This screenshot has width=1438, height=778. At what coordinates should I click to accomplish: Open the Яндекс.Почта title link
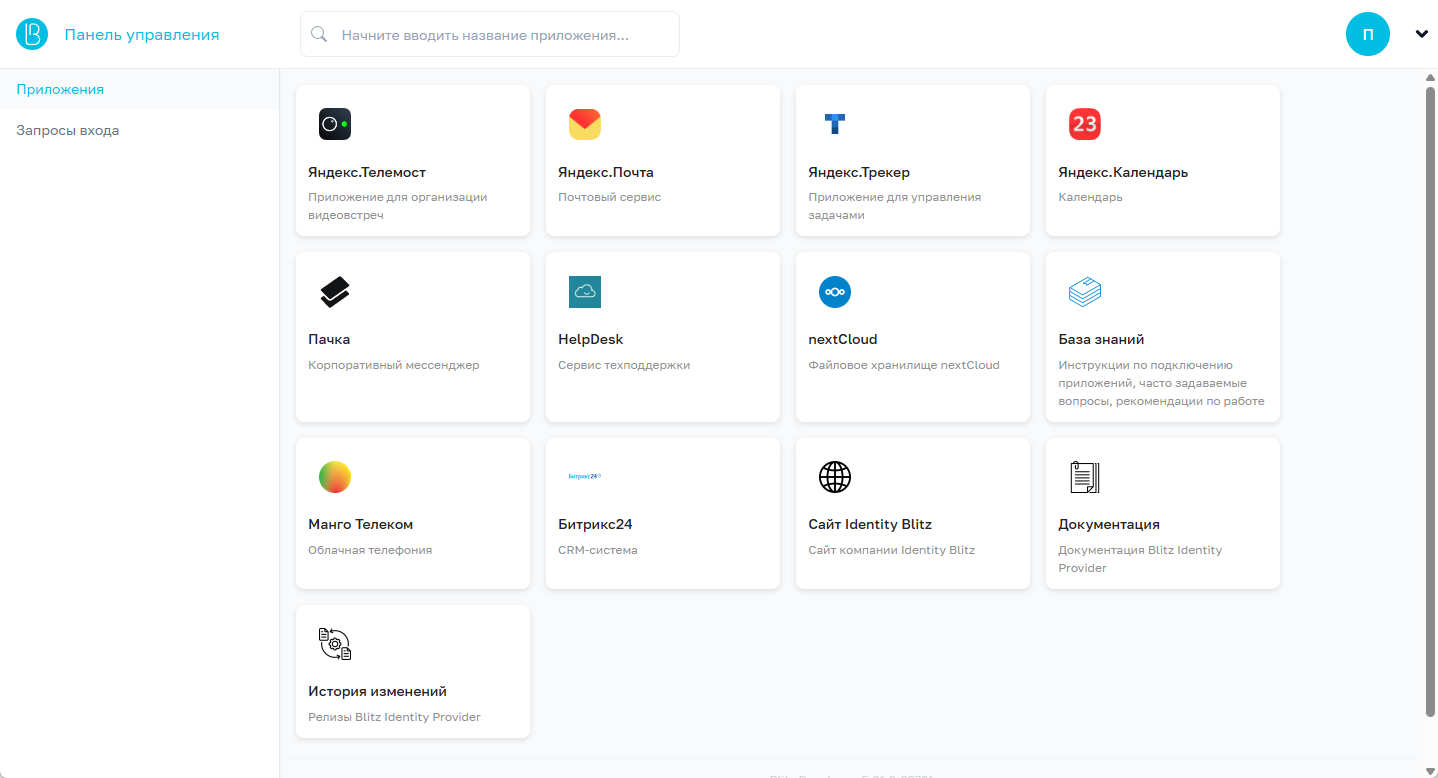tap(606, 173)
